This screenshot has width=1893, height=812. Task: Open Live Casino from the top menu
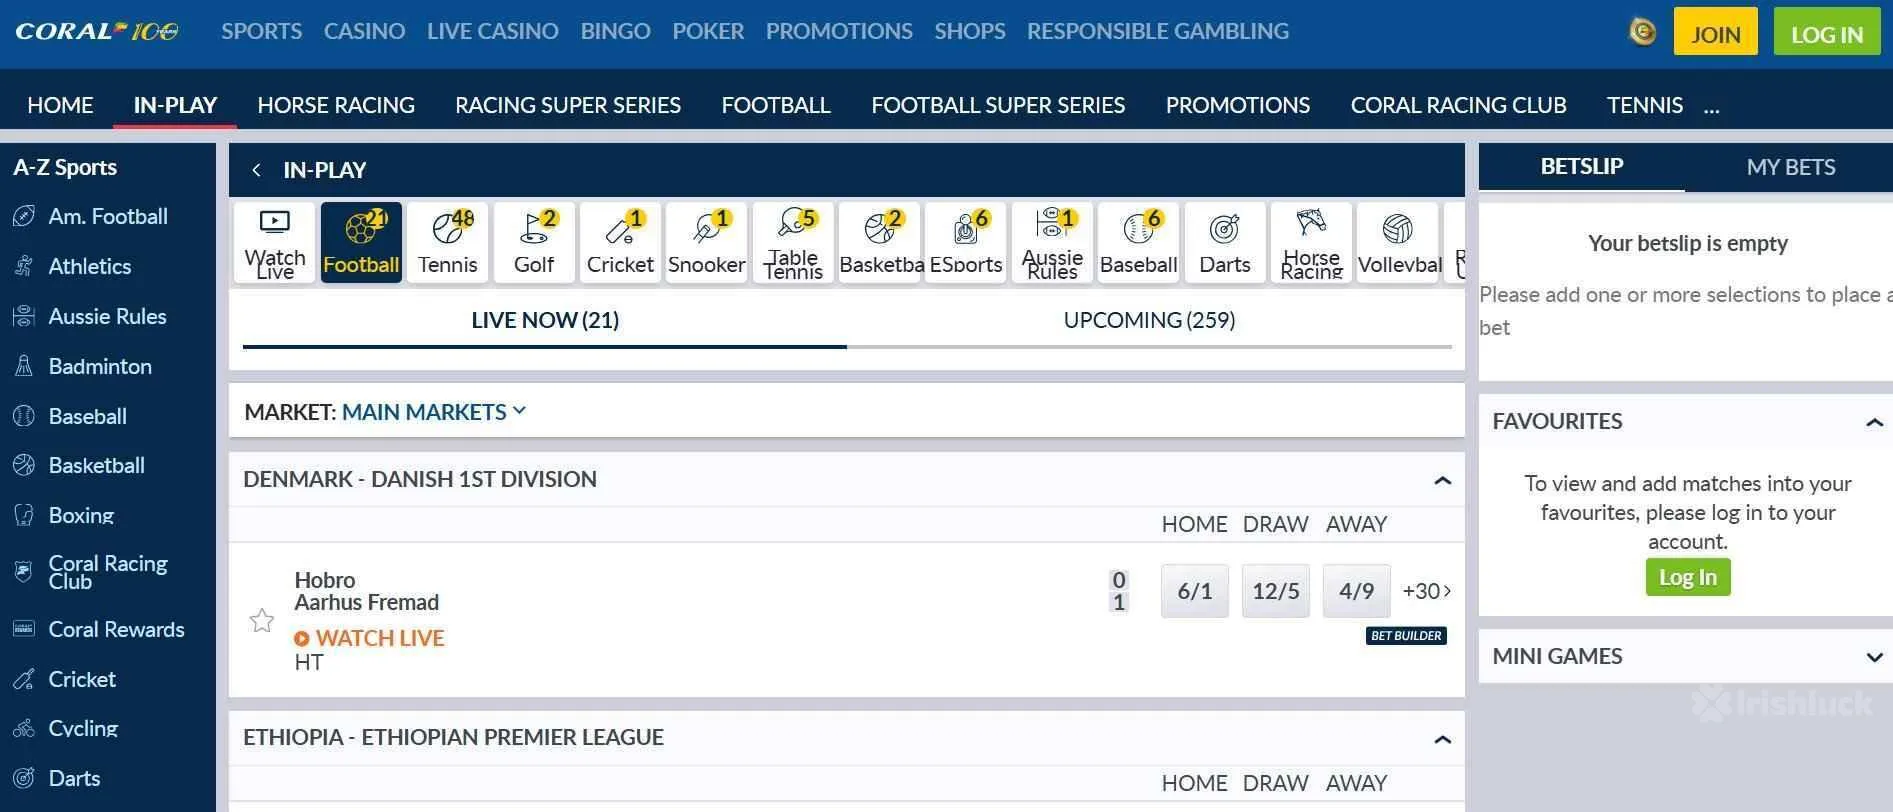click(493, 31)
